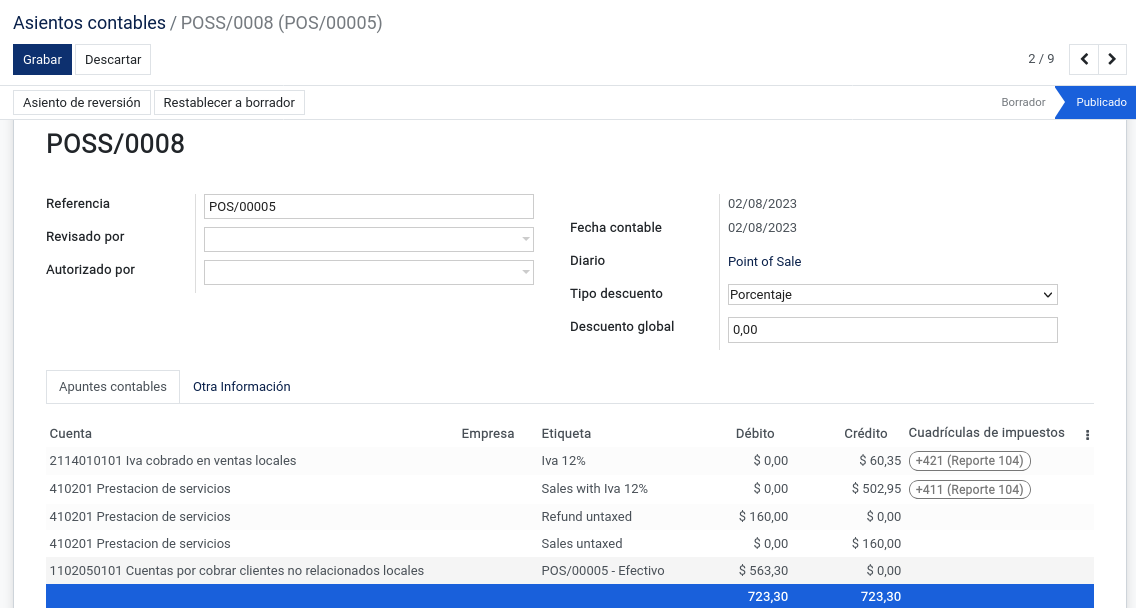Edit the Descuento global field
The width and height of the screenshot is (1136, 608).
pos(893,330)
